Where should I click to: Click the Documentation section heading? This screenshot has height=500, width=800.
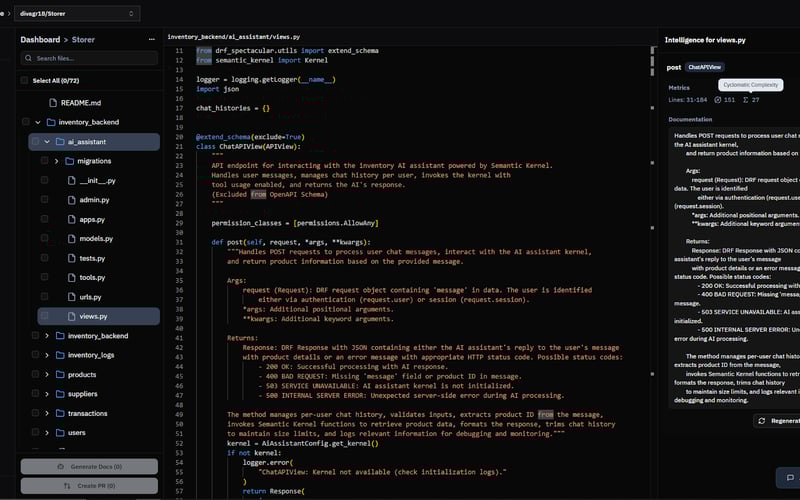[690, 119]
